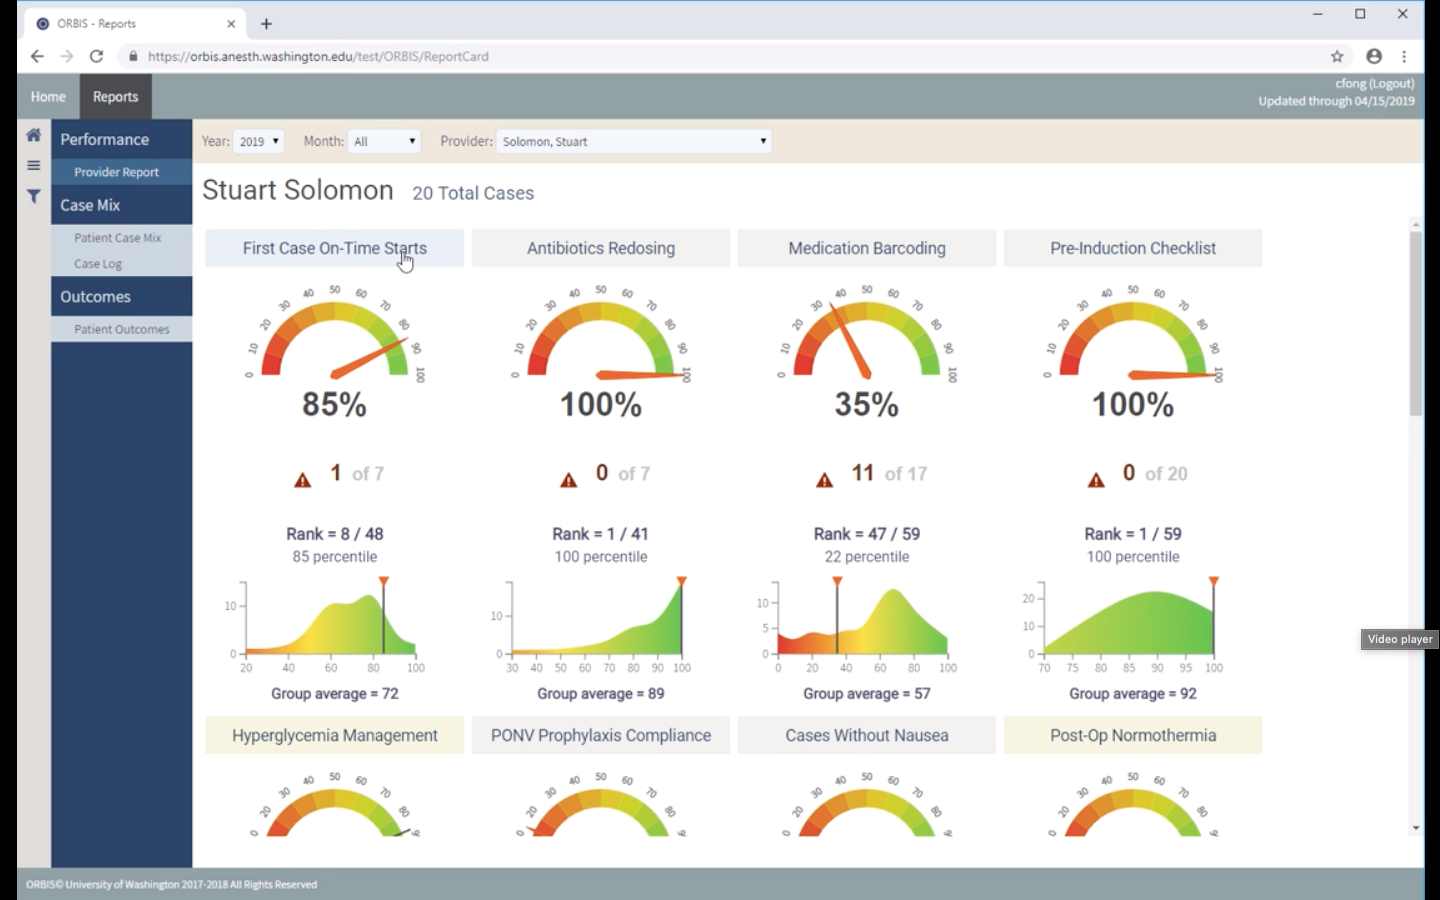Click Pre-Induction Checklist metric header
1440x900 pixels.
click(1133, 248)
